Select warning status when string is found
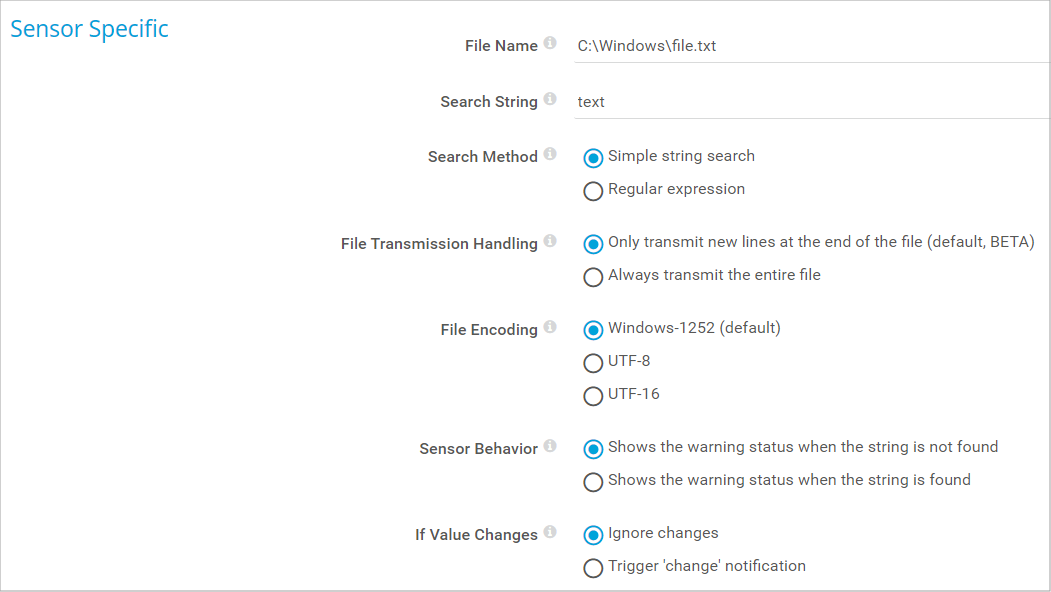The image size is (1051, 592). coord(593,481)
